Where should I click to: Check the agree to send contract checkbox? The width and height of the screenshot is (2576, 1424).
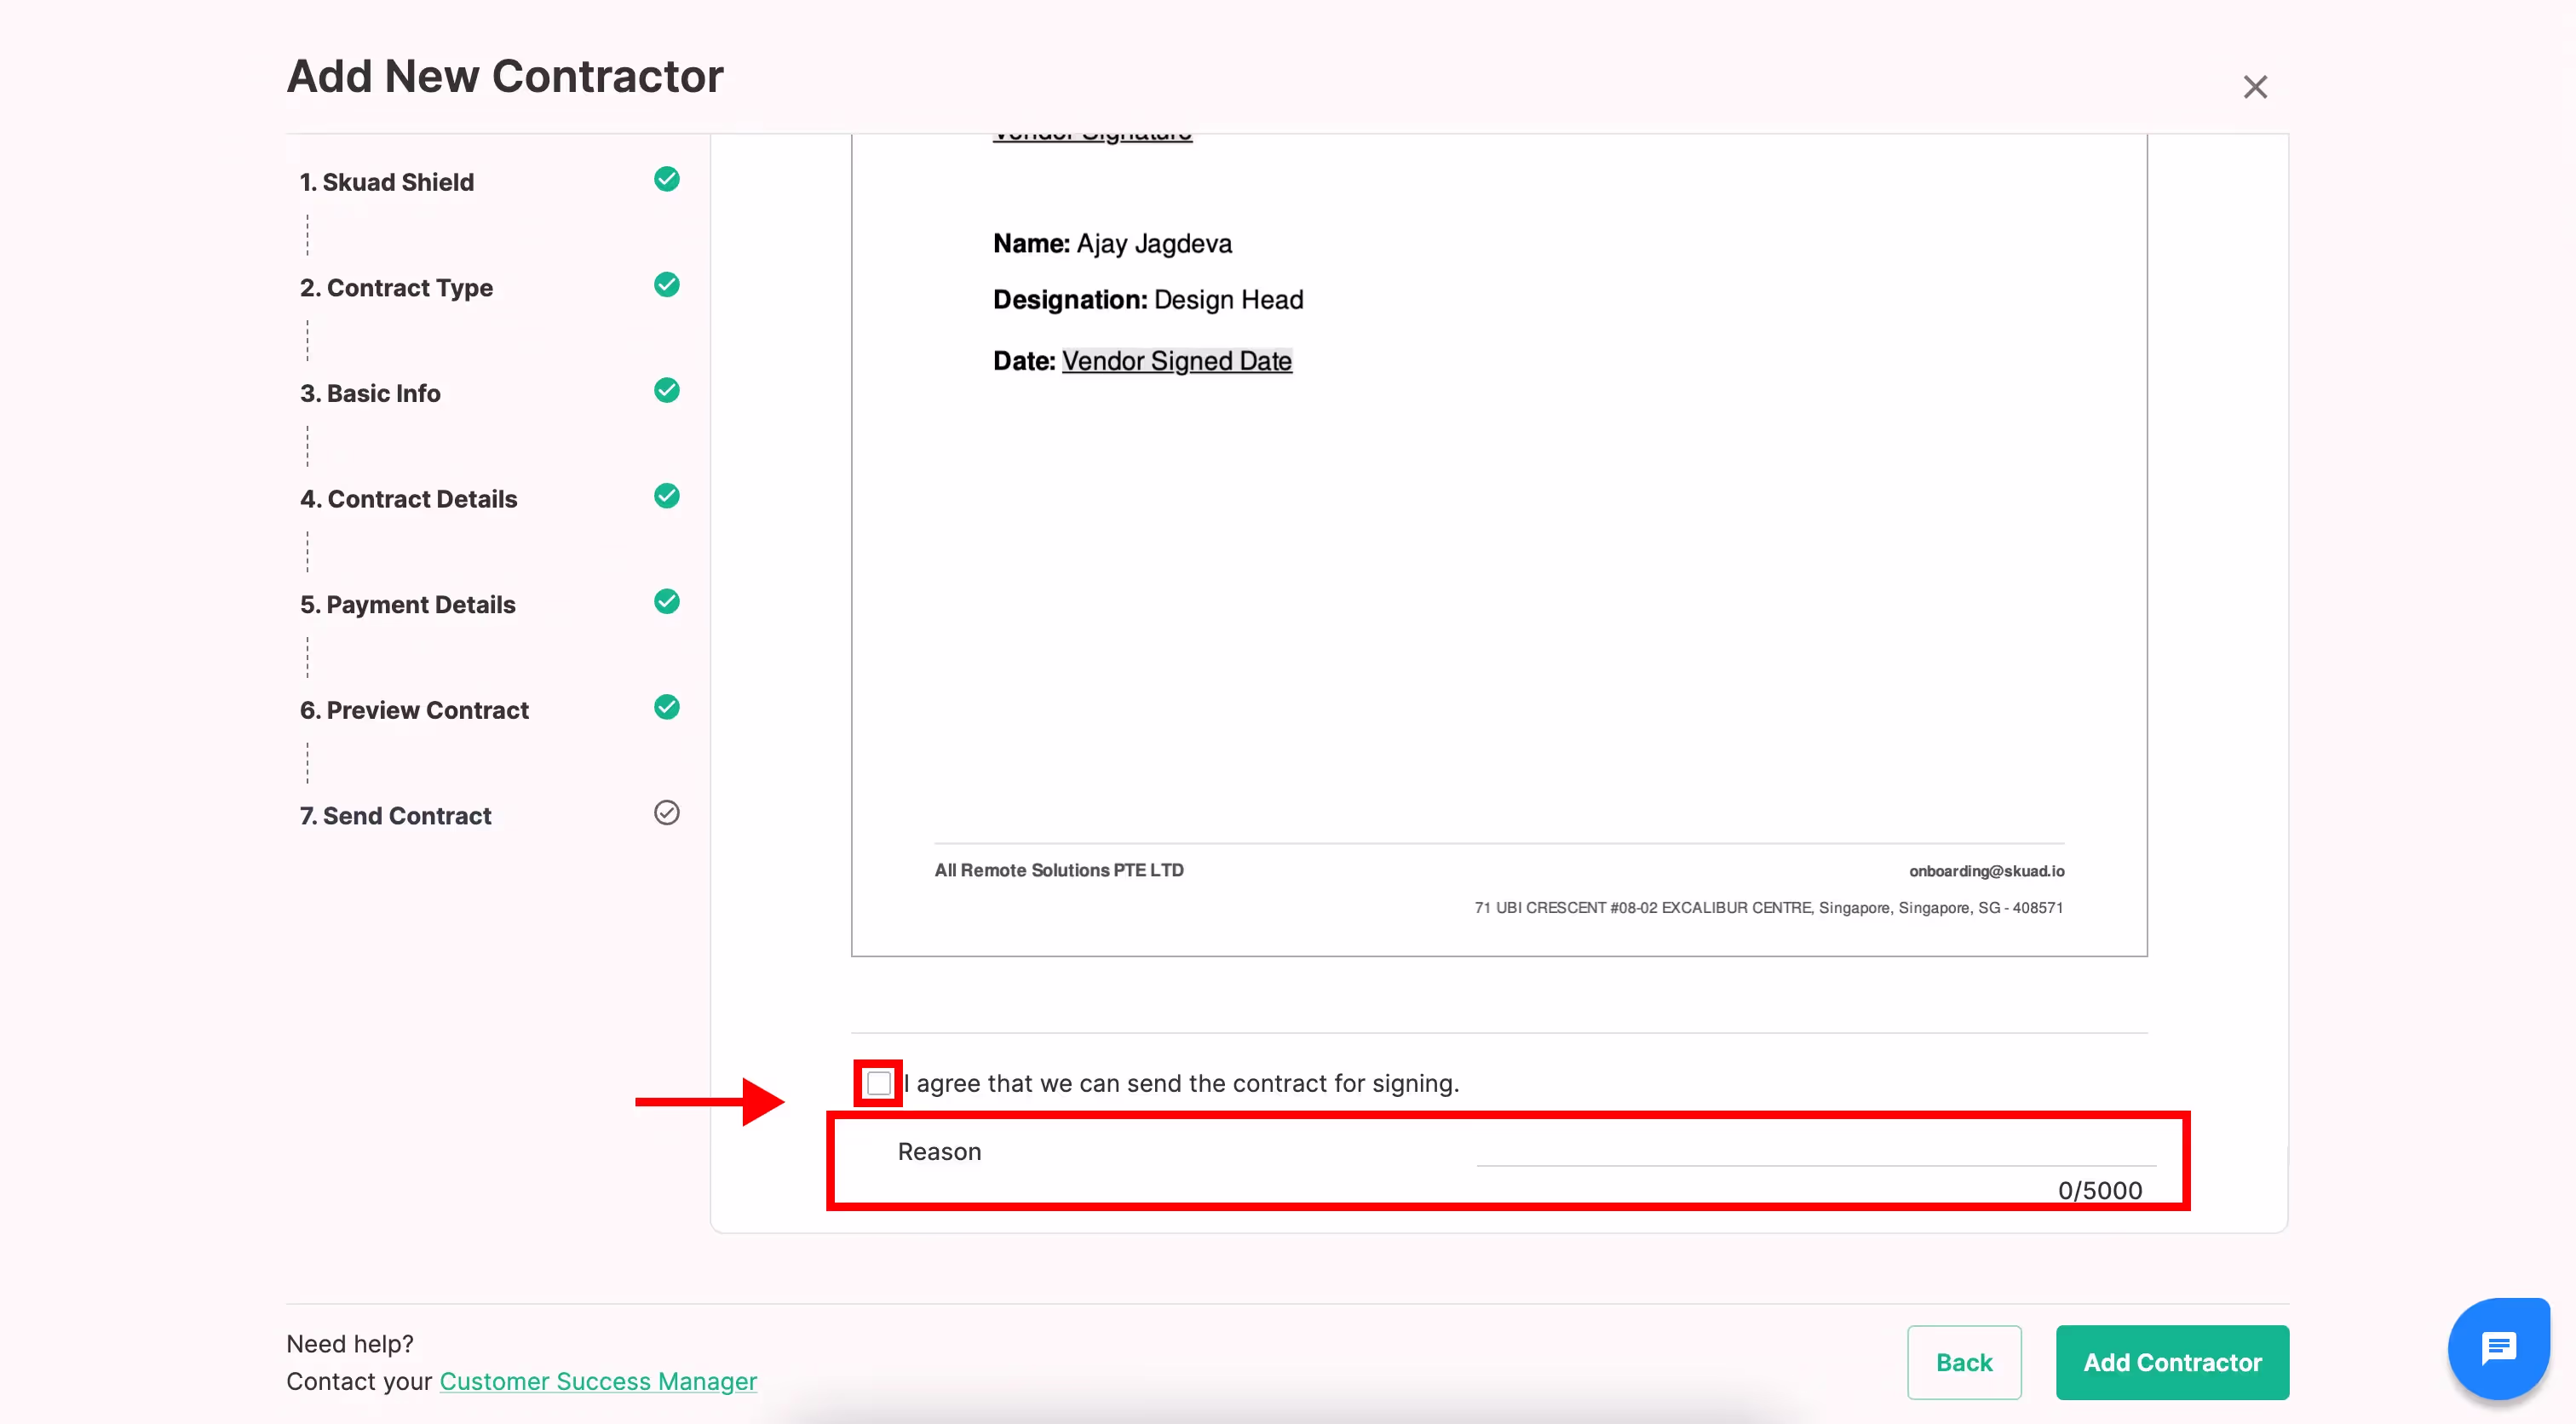click(x=878, y=1083)
